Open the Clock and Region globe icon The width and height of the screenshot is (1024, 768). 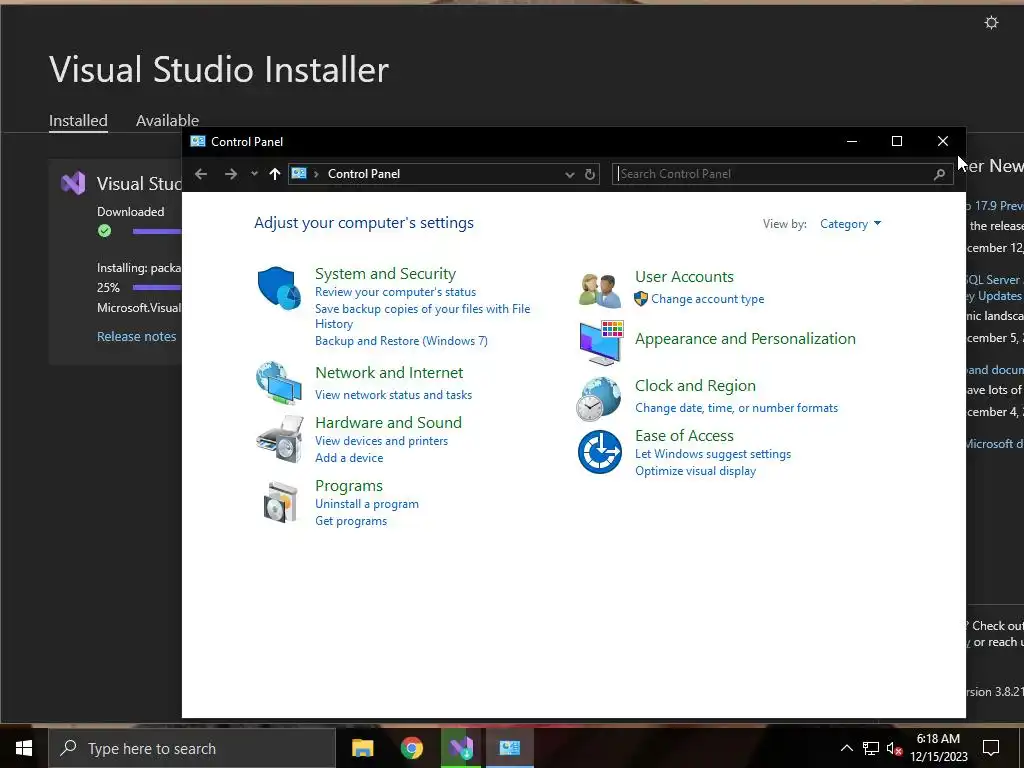click(x=599, y=398)
